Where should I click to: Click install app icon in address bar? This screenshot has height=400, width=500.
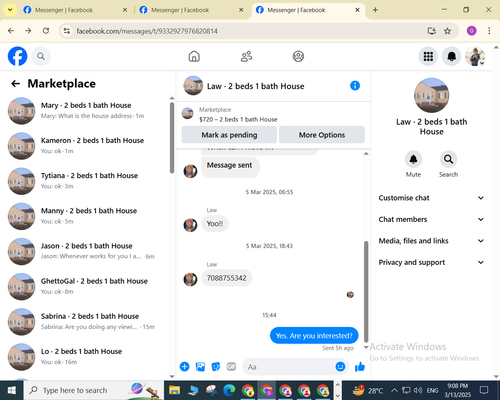point(432,31)
